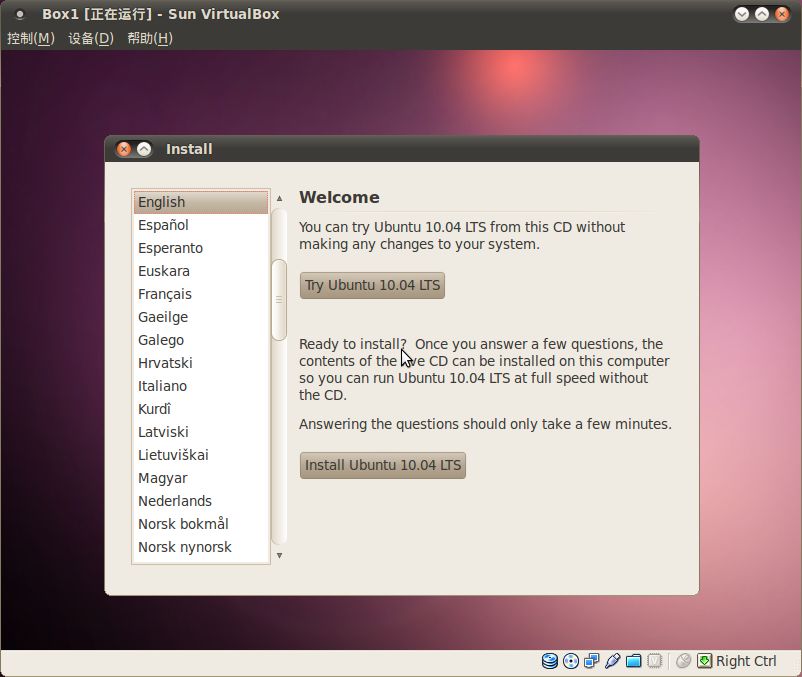This screenshot has height=677, width=802.
Task: Select Norsk nynorsk in the language list
Action: pos(200,547)
